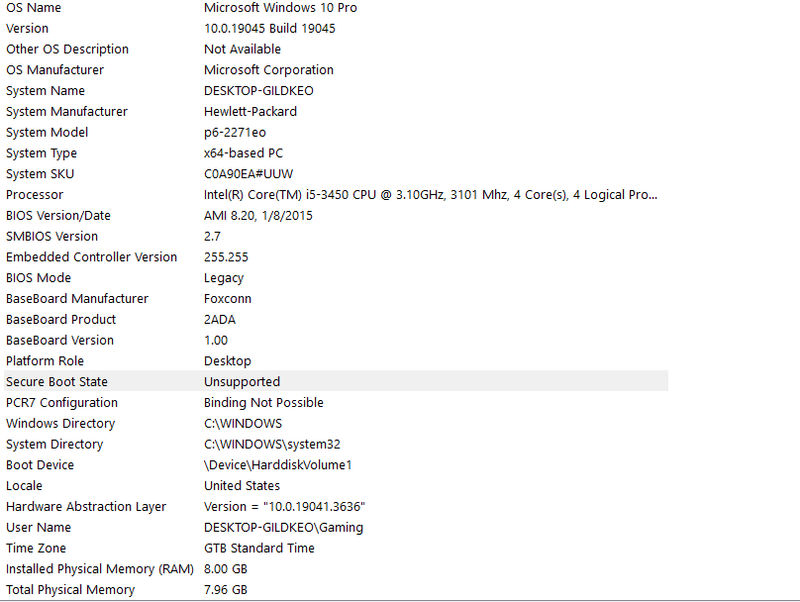800x602 pixels.
Task: Click the value C:\WINDOWS
Action: 243,424
